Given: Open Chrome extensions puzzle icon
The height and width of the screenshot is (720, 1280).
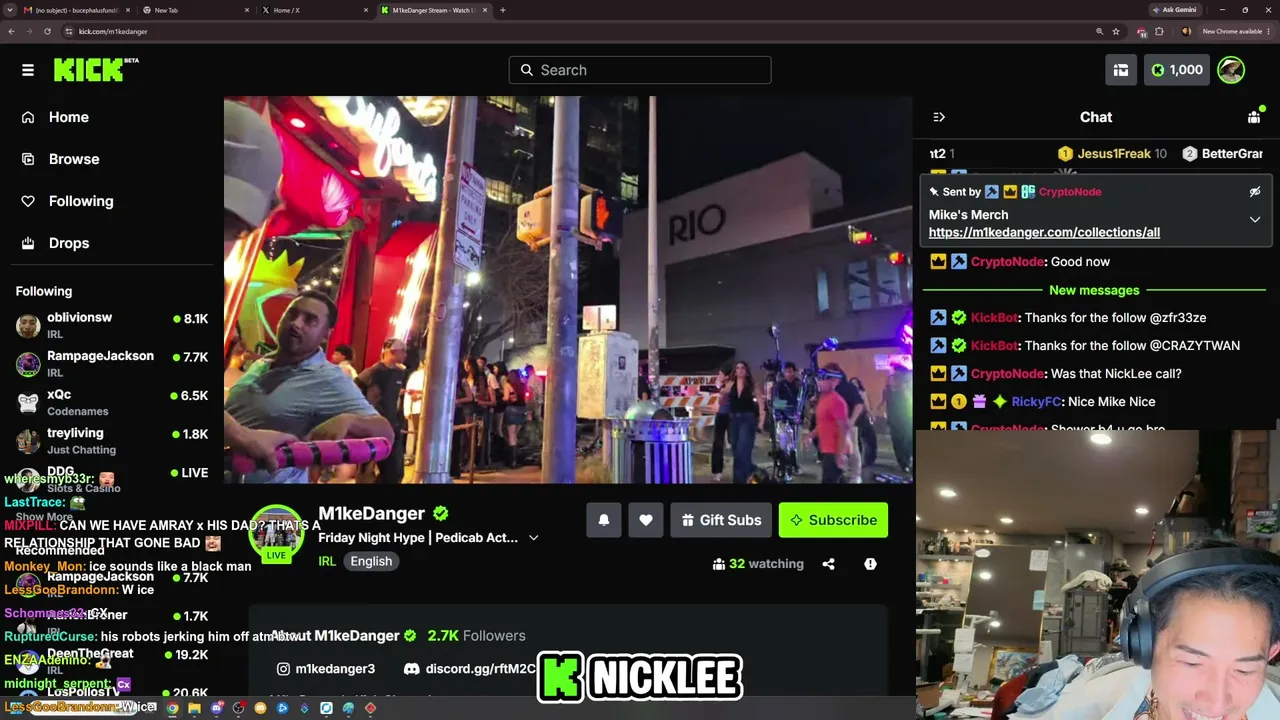Looking at the screenshot, I should (x=1159, y=31).
